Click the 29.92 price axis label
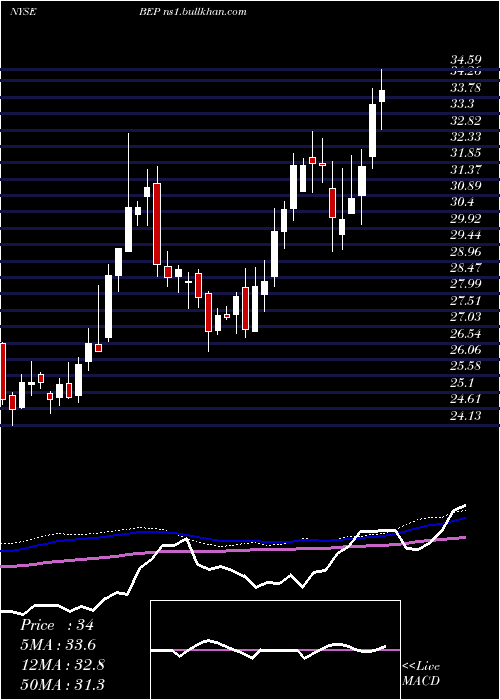The height and width of the screenshot is (700, 500). 466,219
